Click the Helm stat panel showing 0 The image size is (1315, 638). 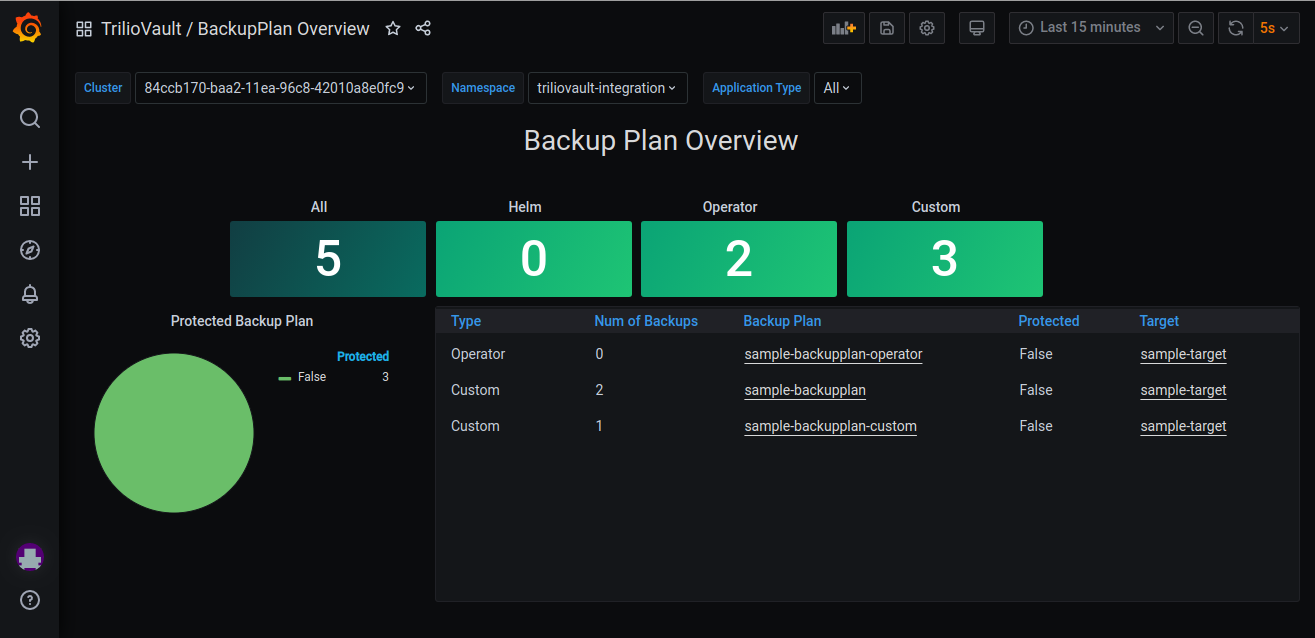[534, 259]
